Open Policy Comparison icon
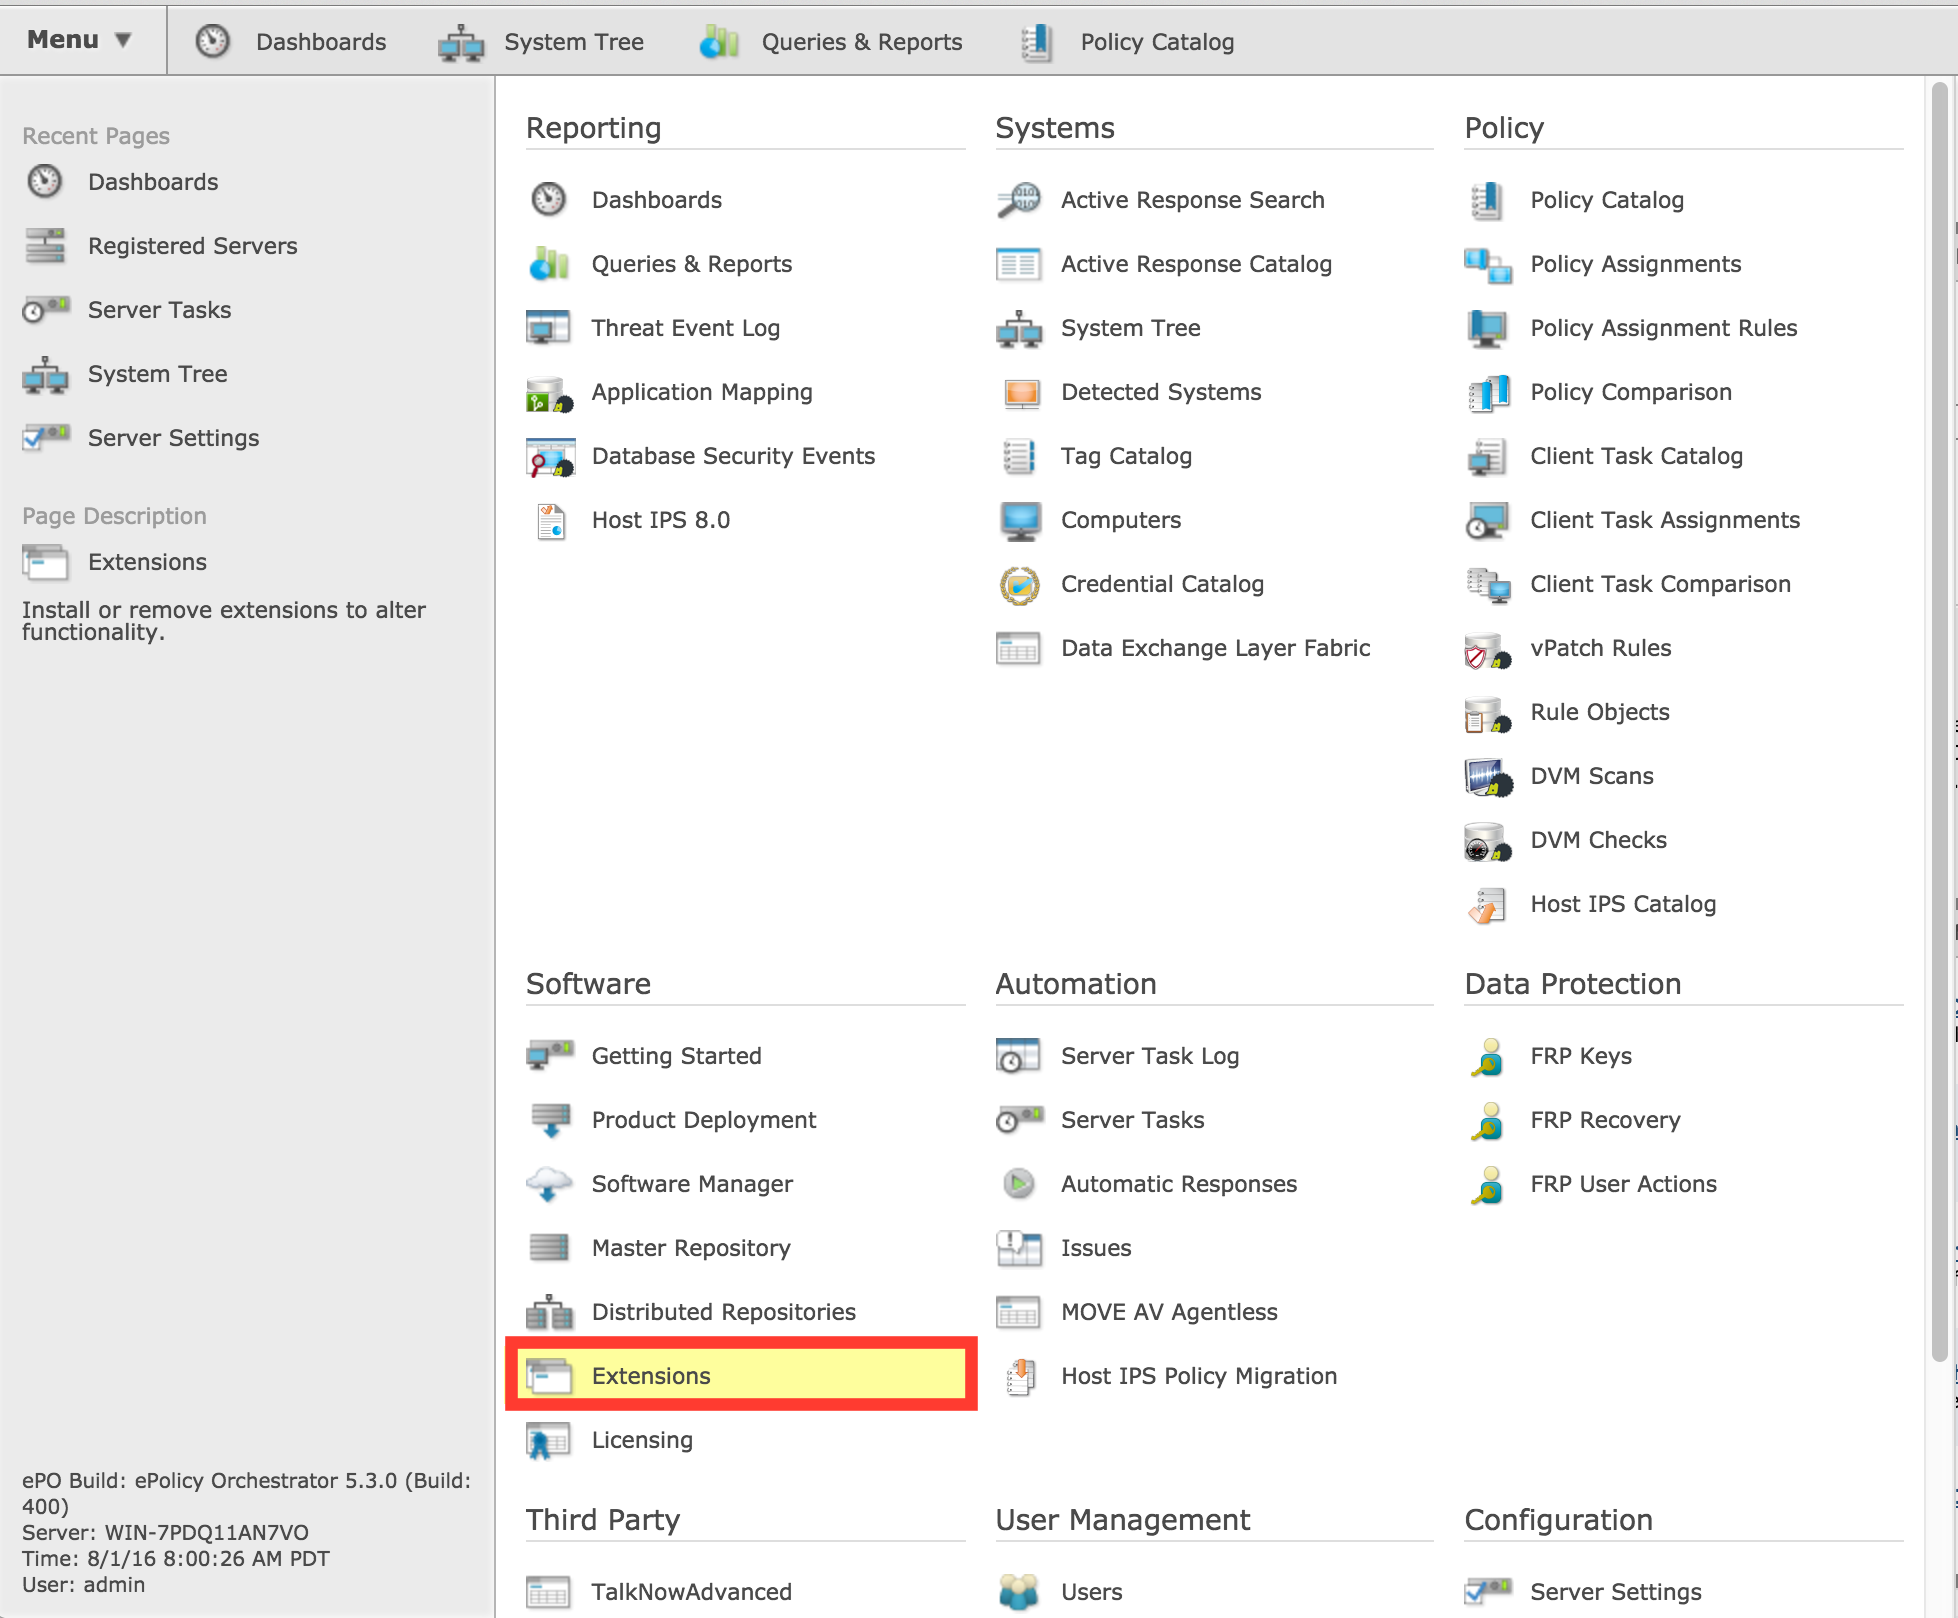Viewport: 1958px width, 1618px height. tap(1489, 393)
